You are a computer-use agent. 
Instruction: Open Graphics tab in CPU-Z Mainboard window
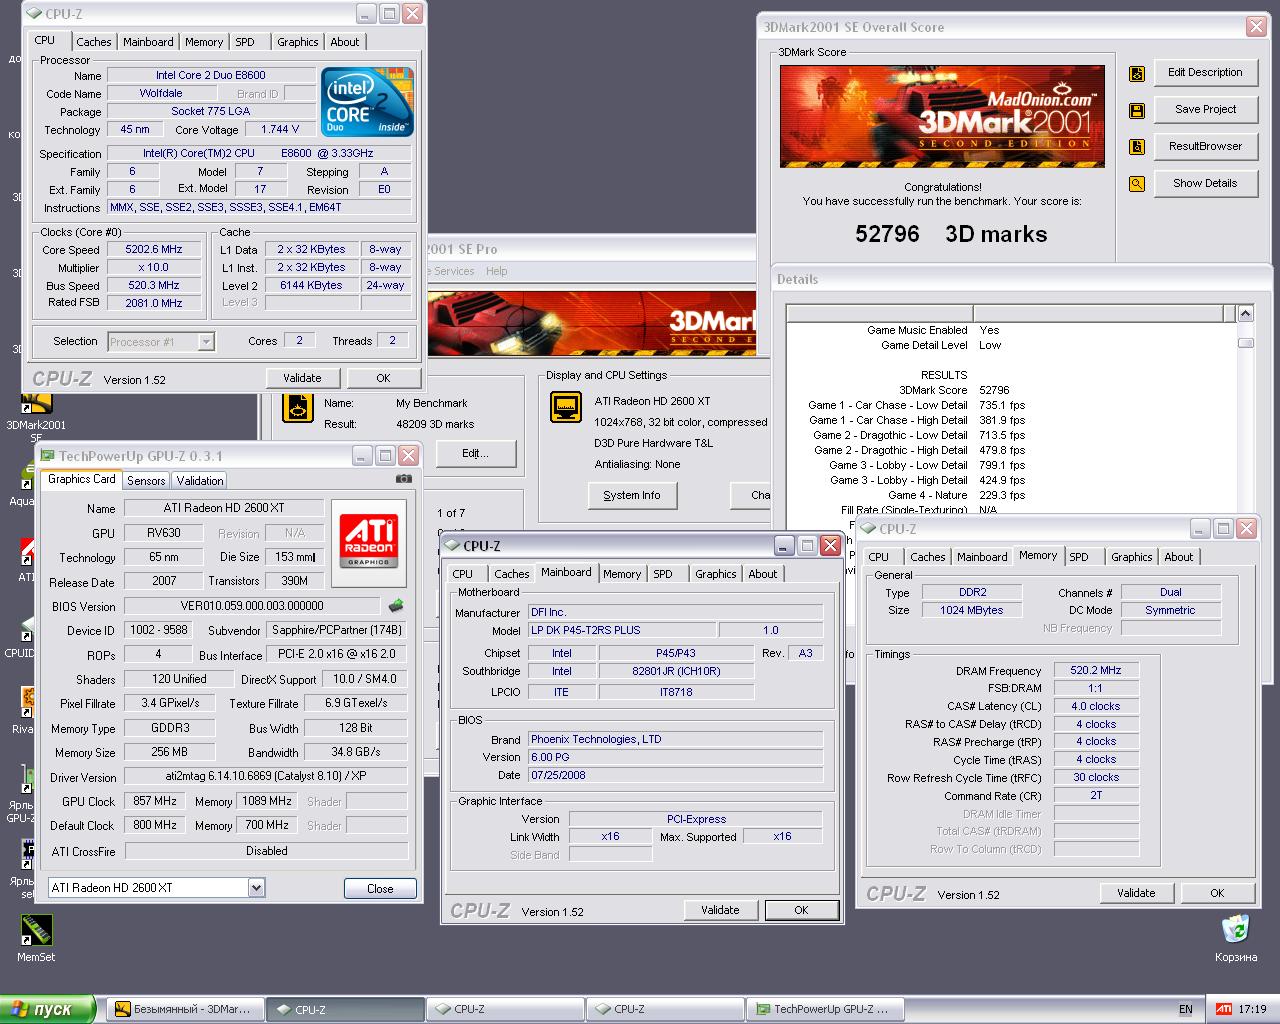pyautogui.click(x=716, y=574)
